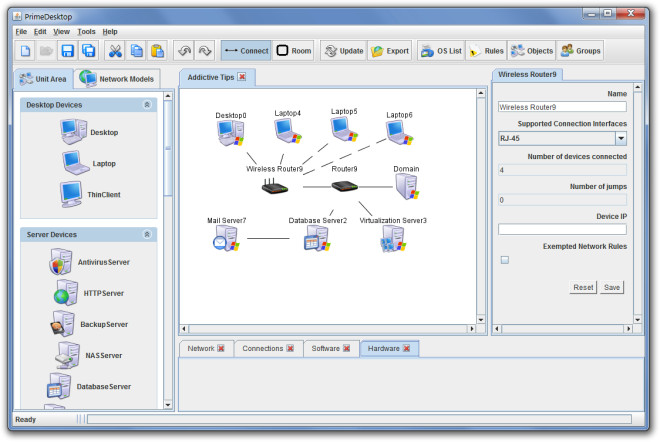The width and height of the screenshot is (660, 442).
Task: Click the Paste clipboard icon
Action: pos(157,51)
